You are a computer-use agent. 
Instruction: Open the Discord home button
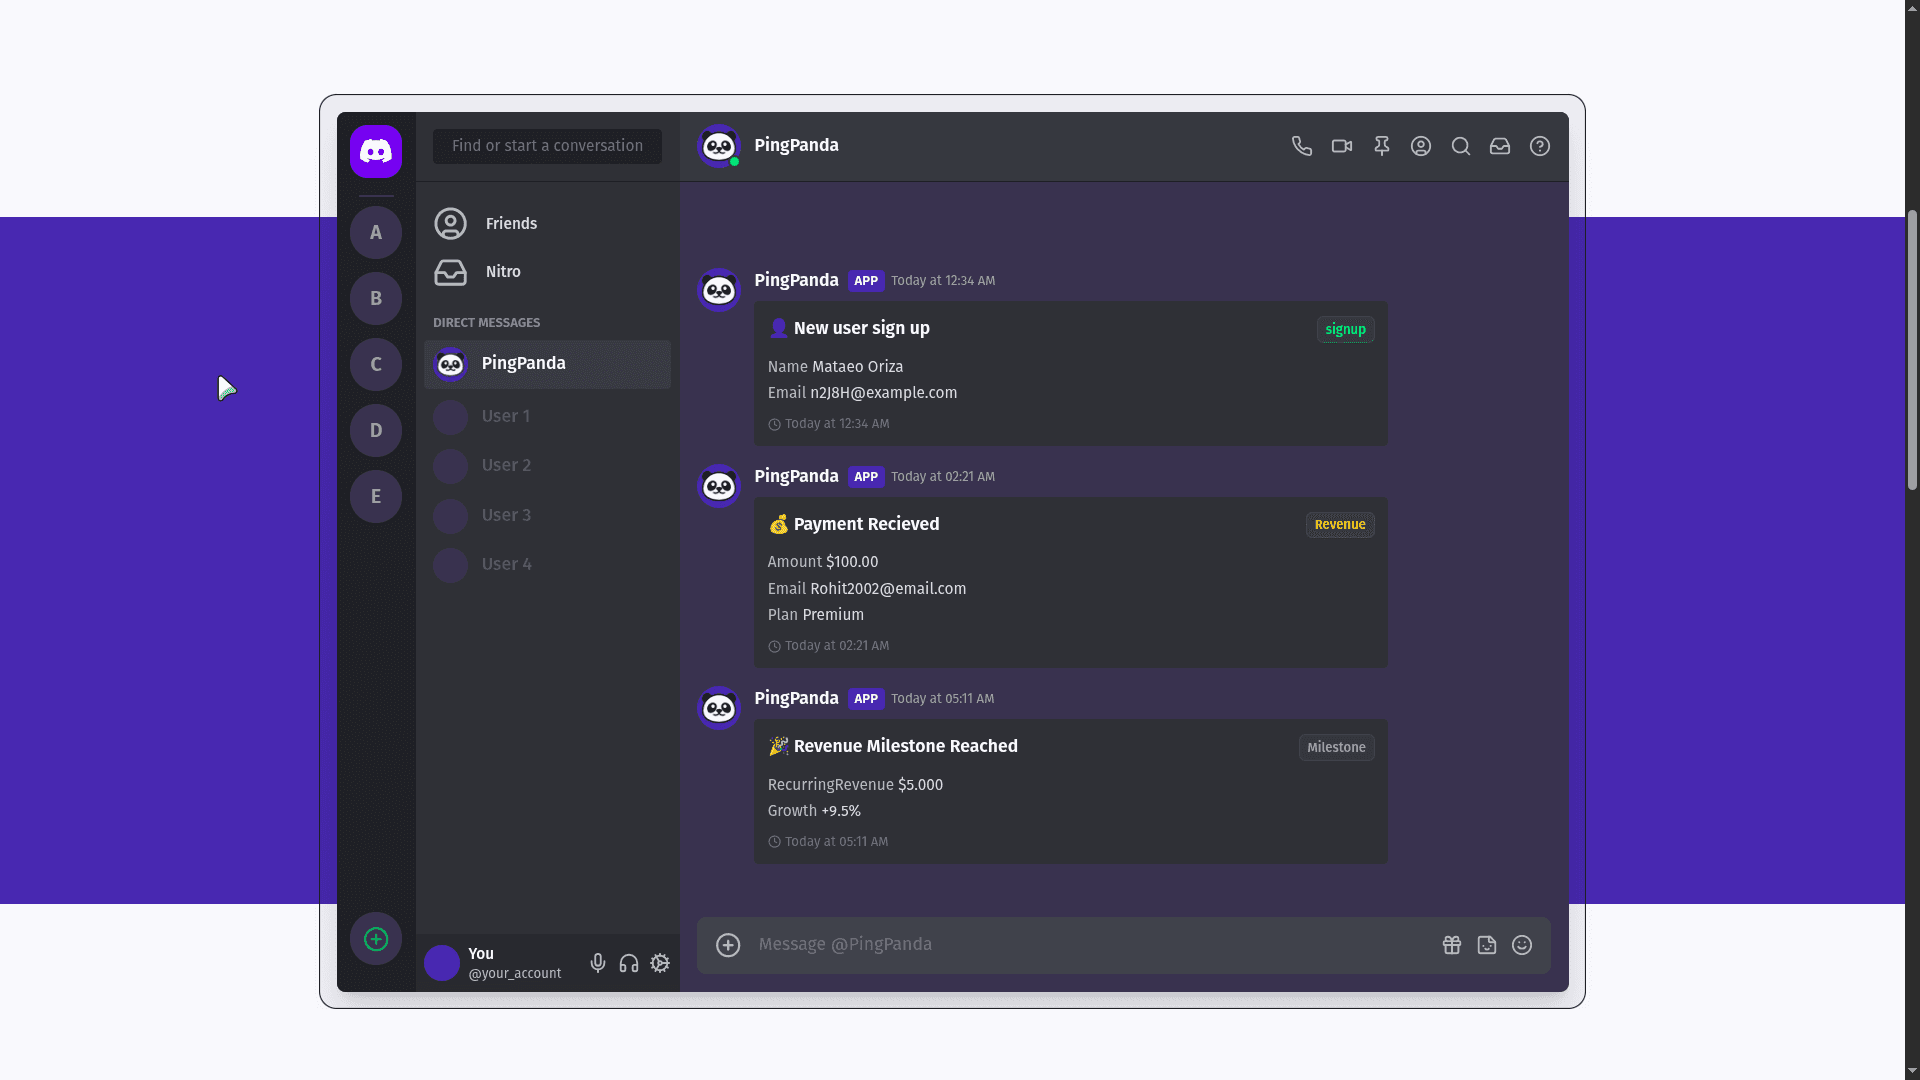375,151
